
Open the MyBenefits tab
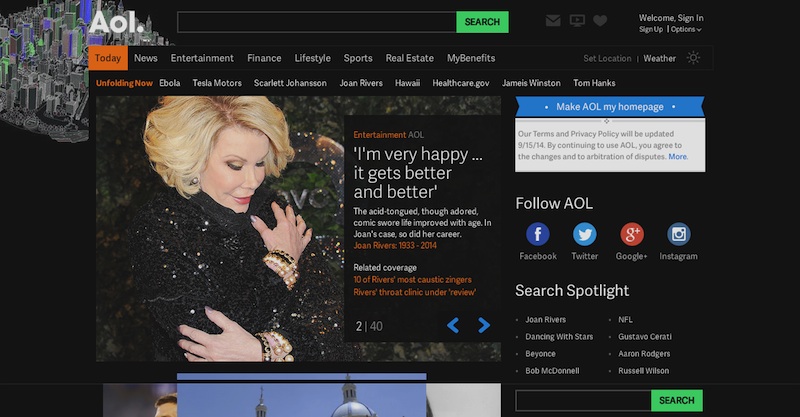[471, 58]
